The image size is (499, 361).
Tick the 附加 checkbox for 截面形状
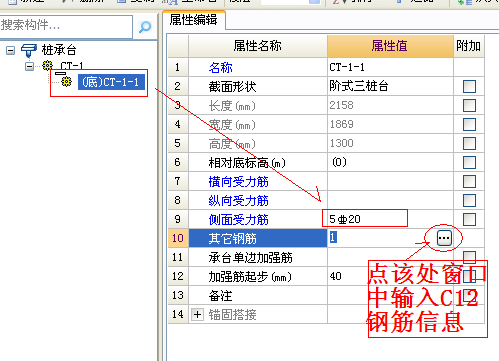tap(469, 86)
